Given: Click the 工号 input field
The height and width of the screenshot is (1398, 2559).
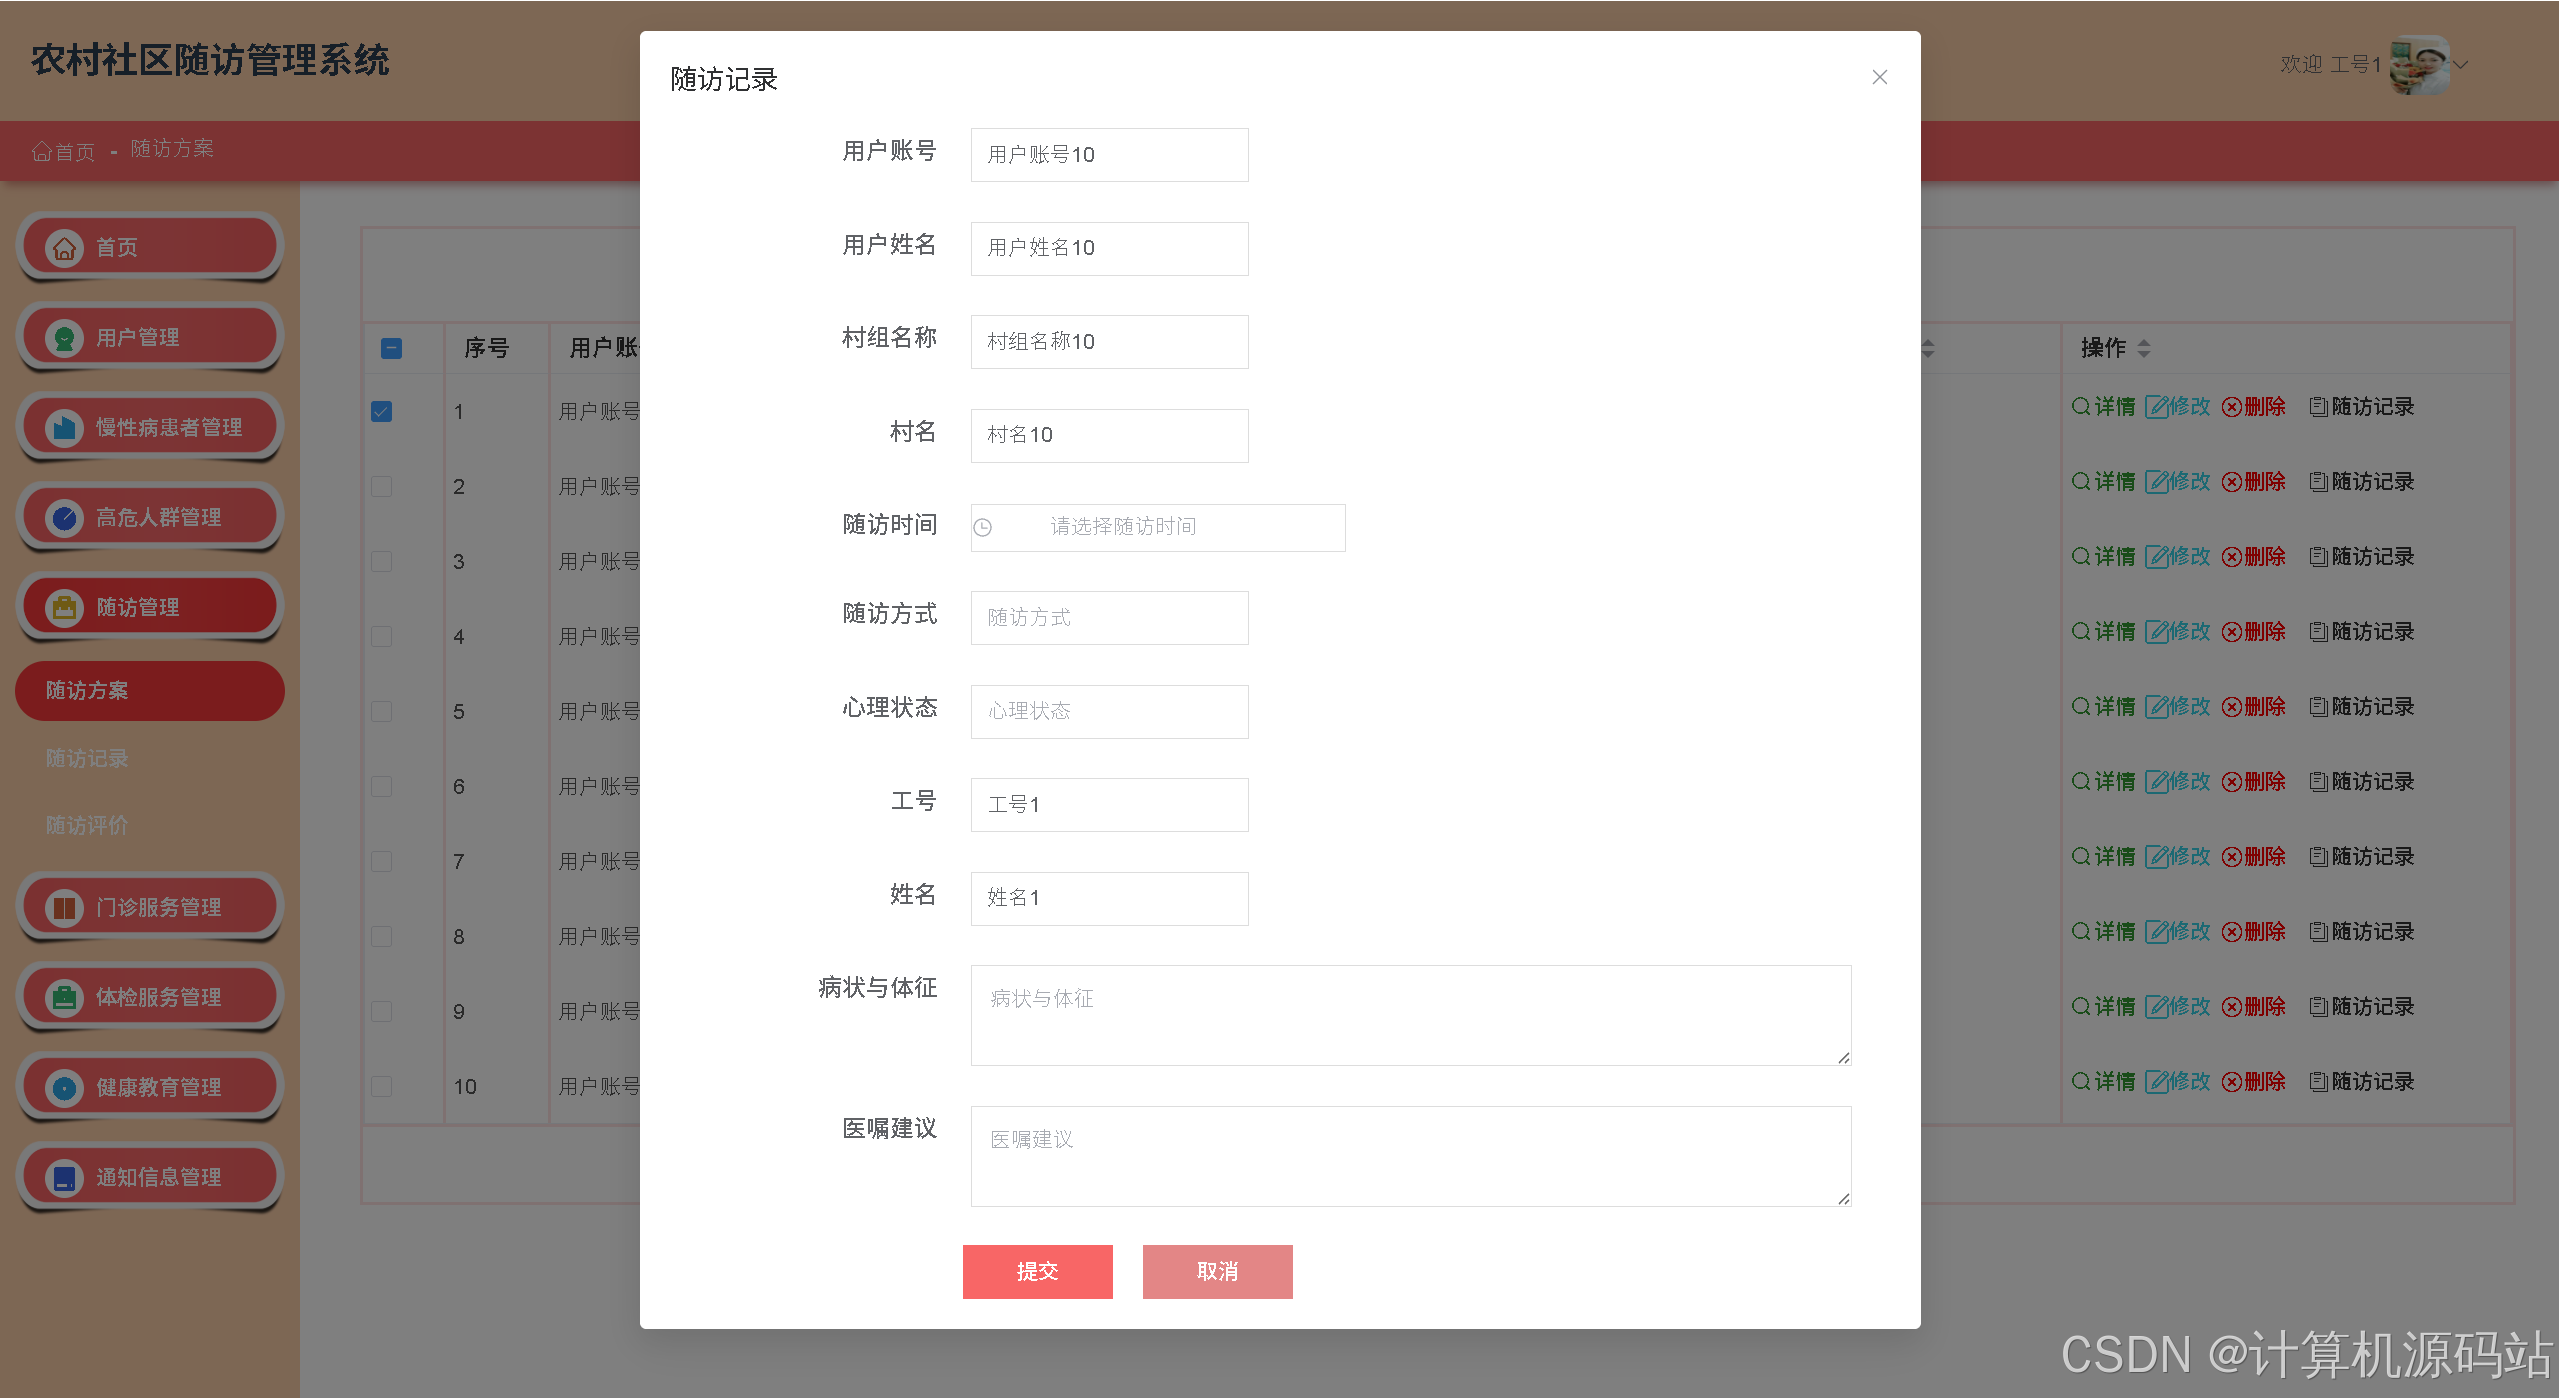Looking at the screenshot, I should click(x=1109, y=805).
